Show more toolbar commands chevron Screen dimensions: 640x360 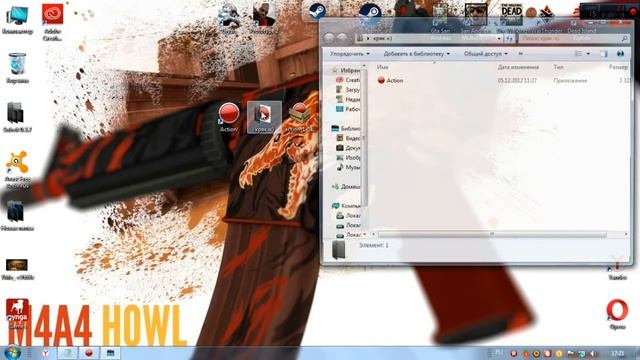(520, 54)
